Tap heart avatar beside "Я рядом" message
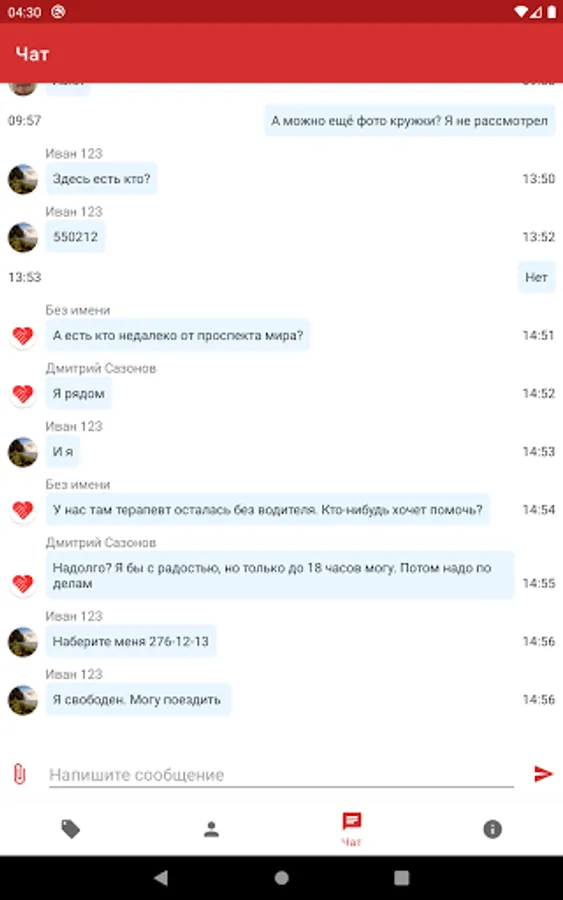 coord(23,394)
